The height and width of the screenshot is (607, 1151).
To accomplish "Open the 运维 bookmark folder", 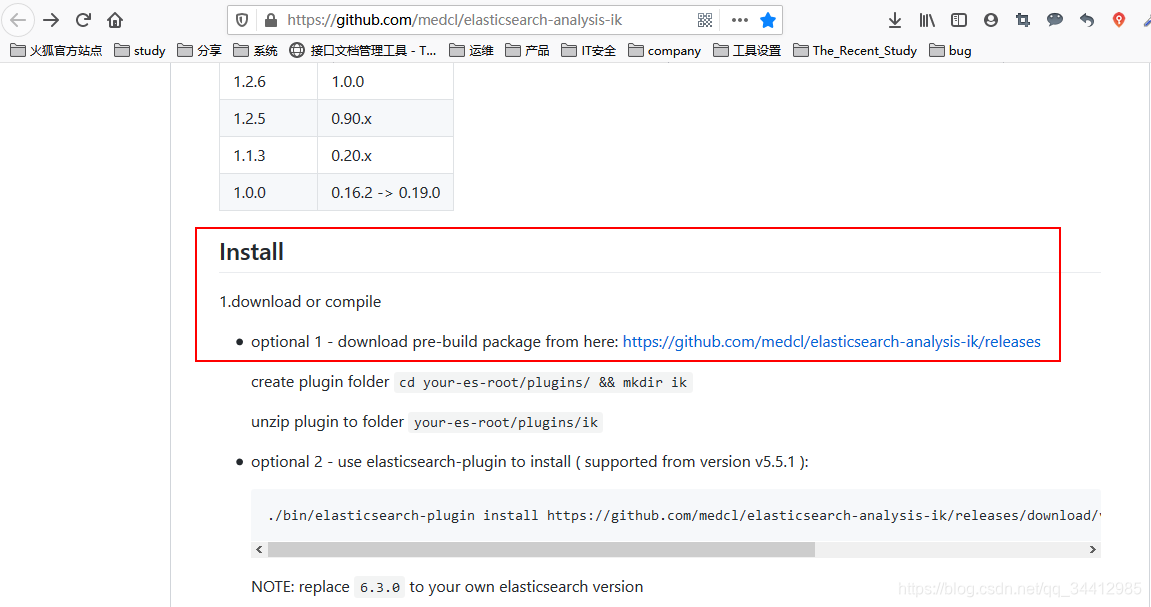I will click(471, 51).
